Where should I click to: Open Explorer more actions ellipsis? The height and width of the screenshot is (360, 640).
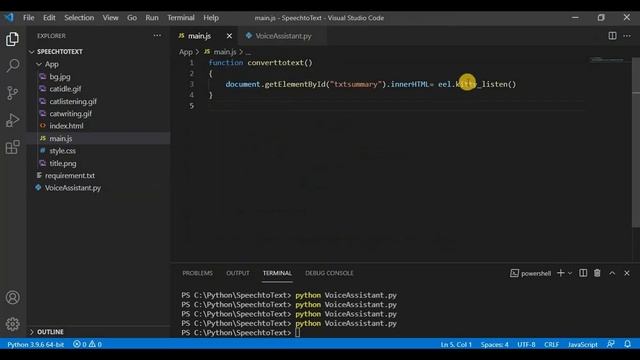pos(157,36)
